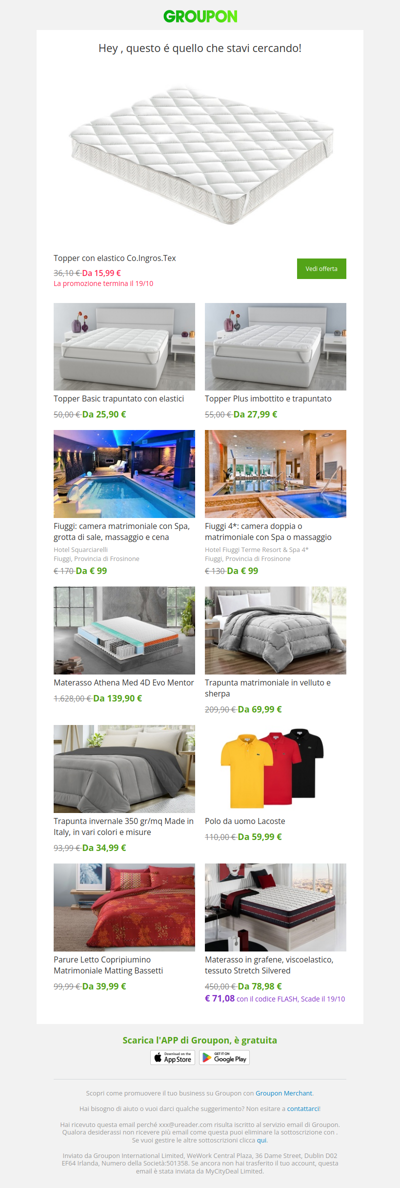
Task: View the Fiuggi Terme Resort spa photo
Action: point(276,474)
